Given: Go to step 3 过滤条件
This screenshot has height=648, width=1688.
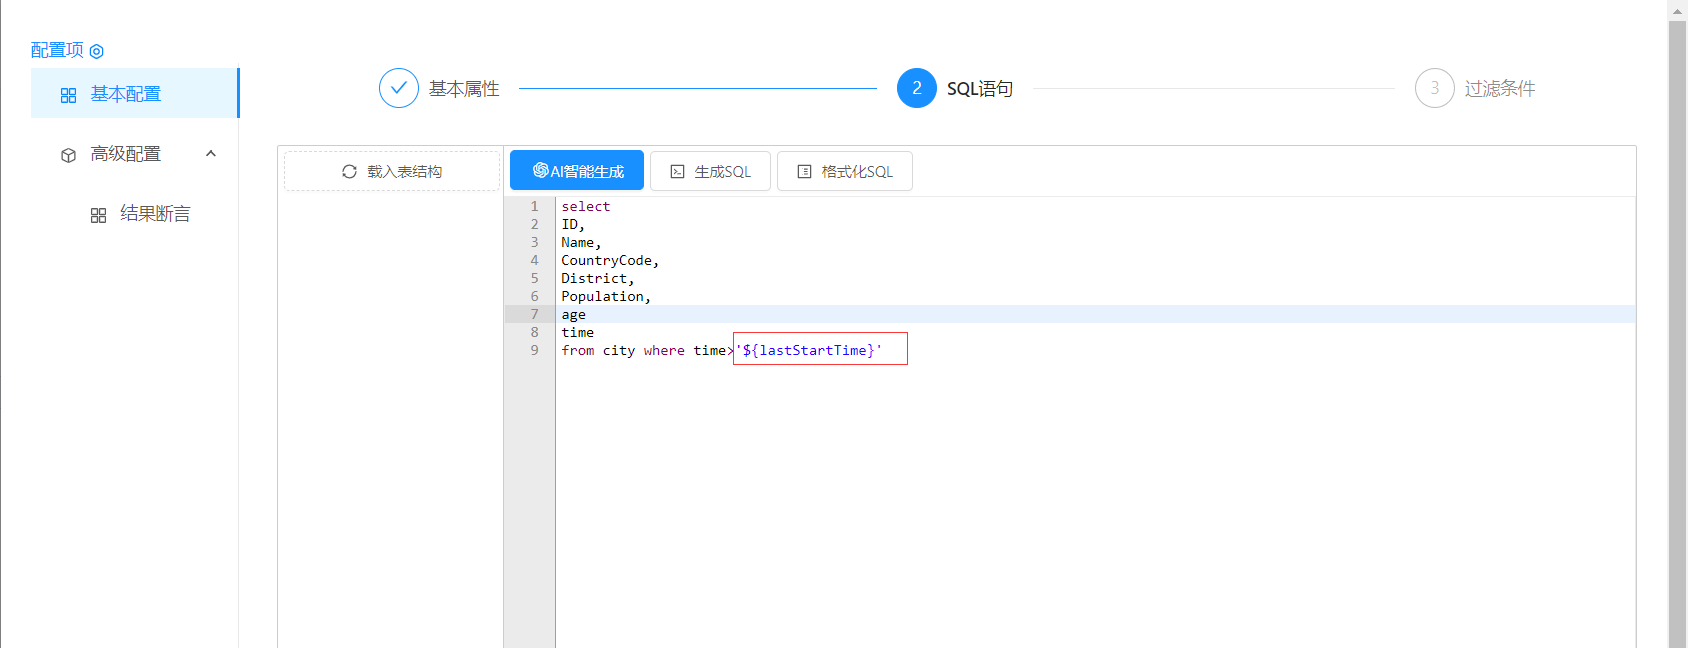Looking at the screenshot, I should 1434,88.
